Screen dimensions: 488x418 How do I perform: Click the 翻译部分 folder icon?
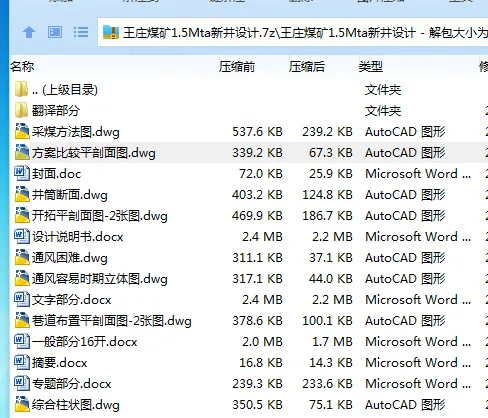tap(22, 110)
